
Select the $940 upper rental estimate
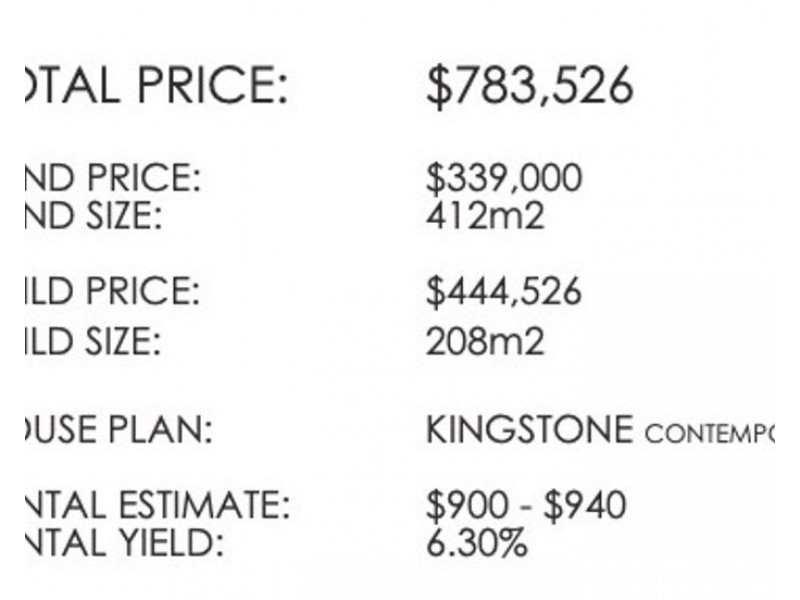[x=585, y=506]
